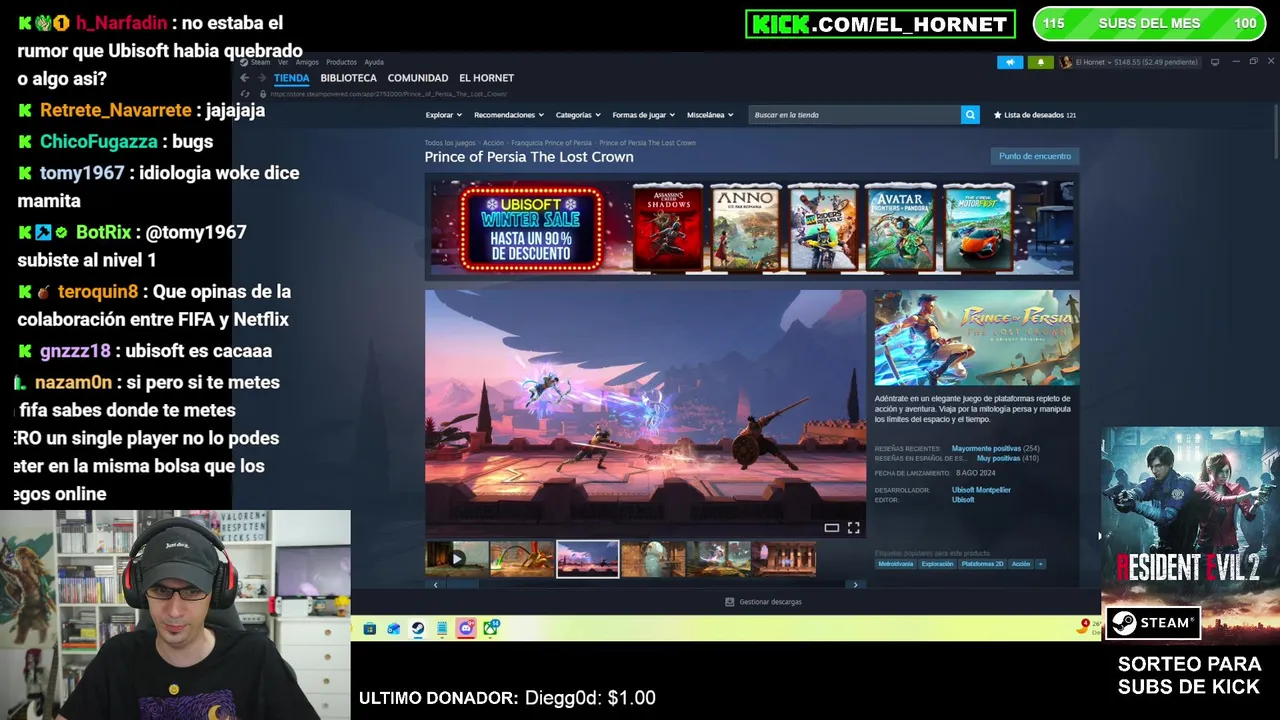Focus the Buscar en la tienda field
This screenshot has height=720, width=1280.
point(855,115)
